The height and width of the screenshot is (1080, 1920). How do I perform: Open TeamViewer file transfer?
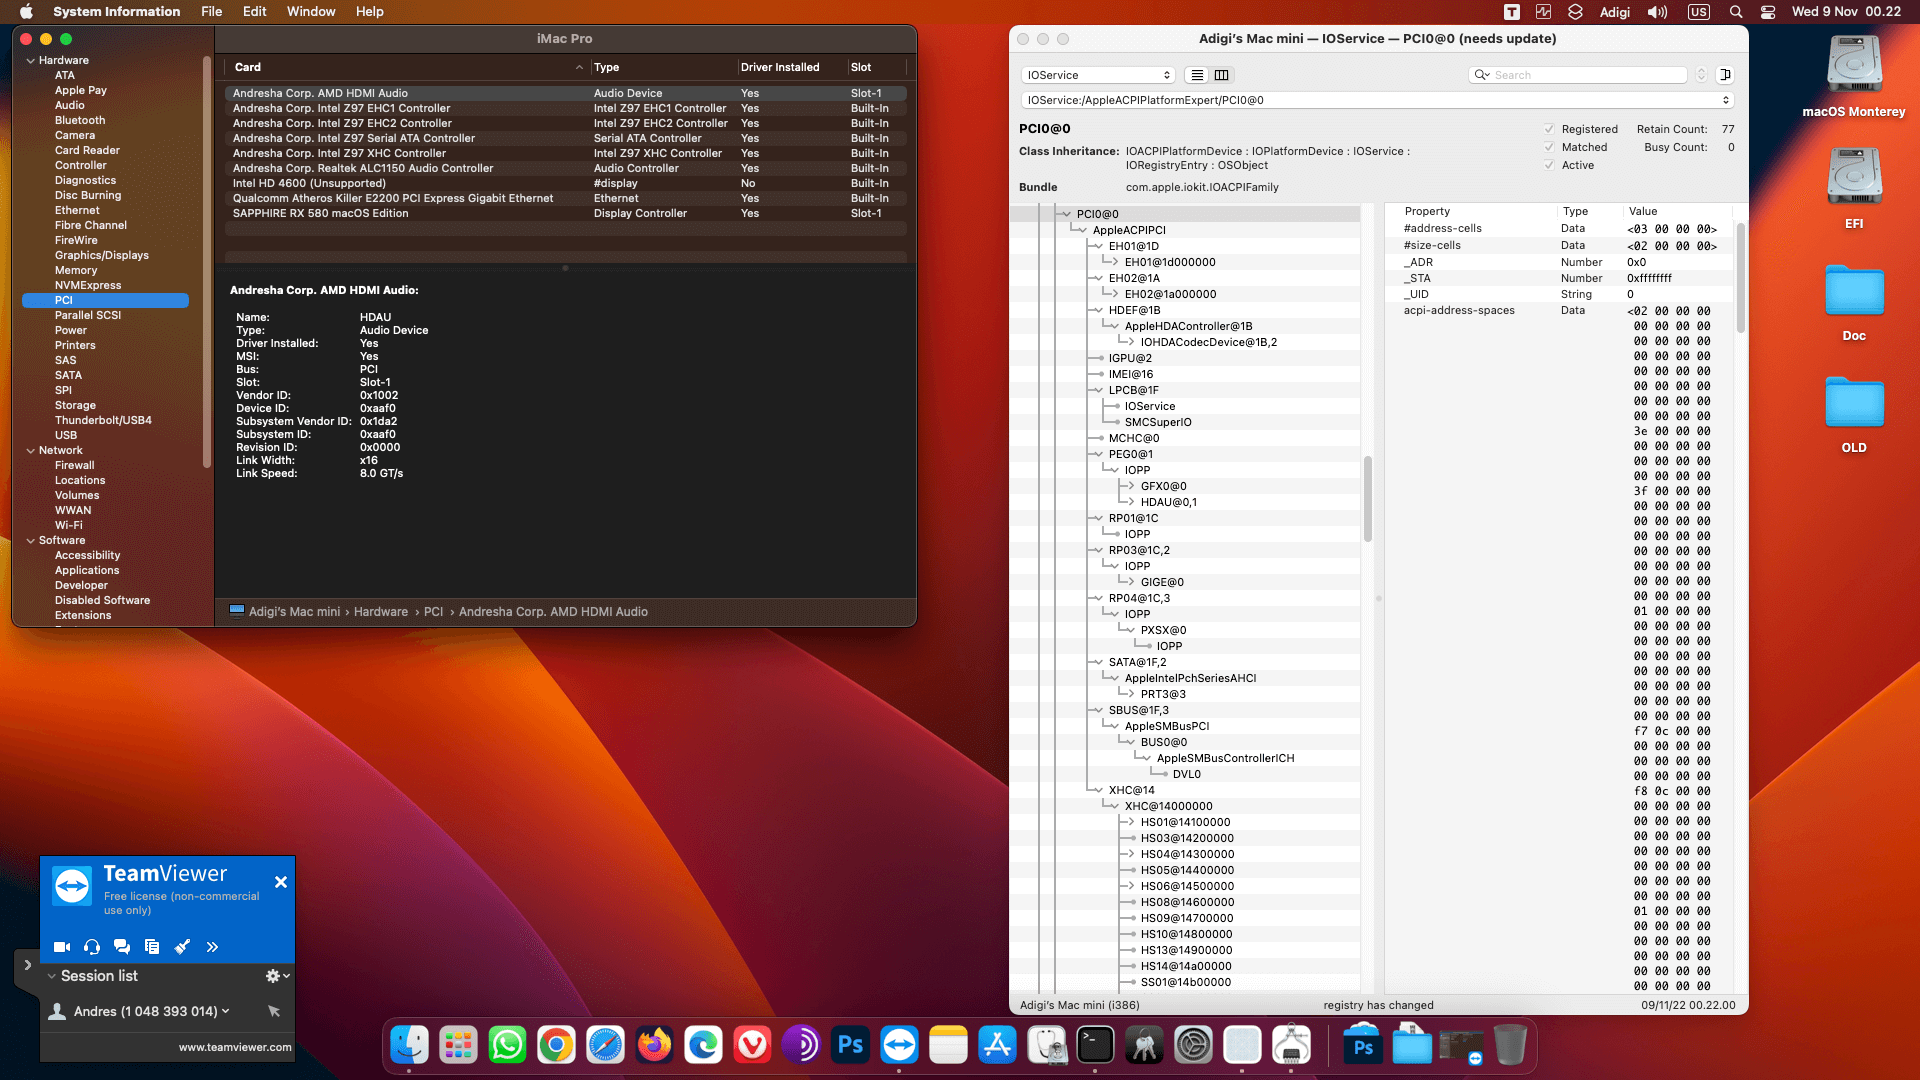152,947
